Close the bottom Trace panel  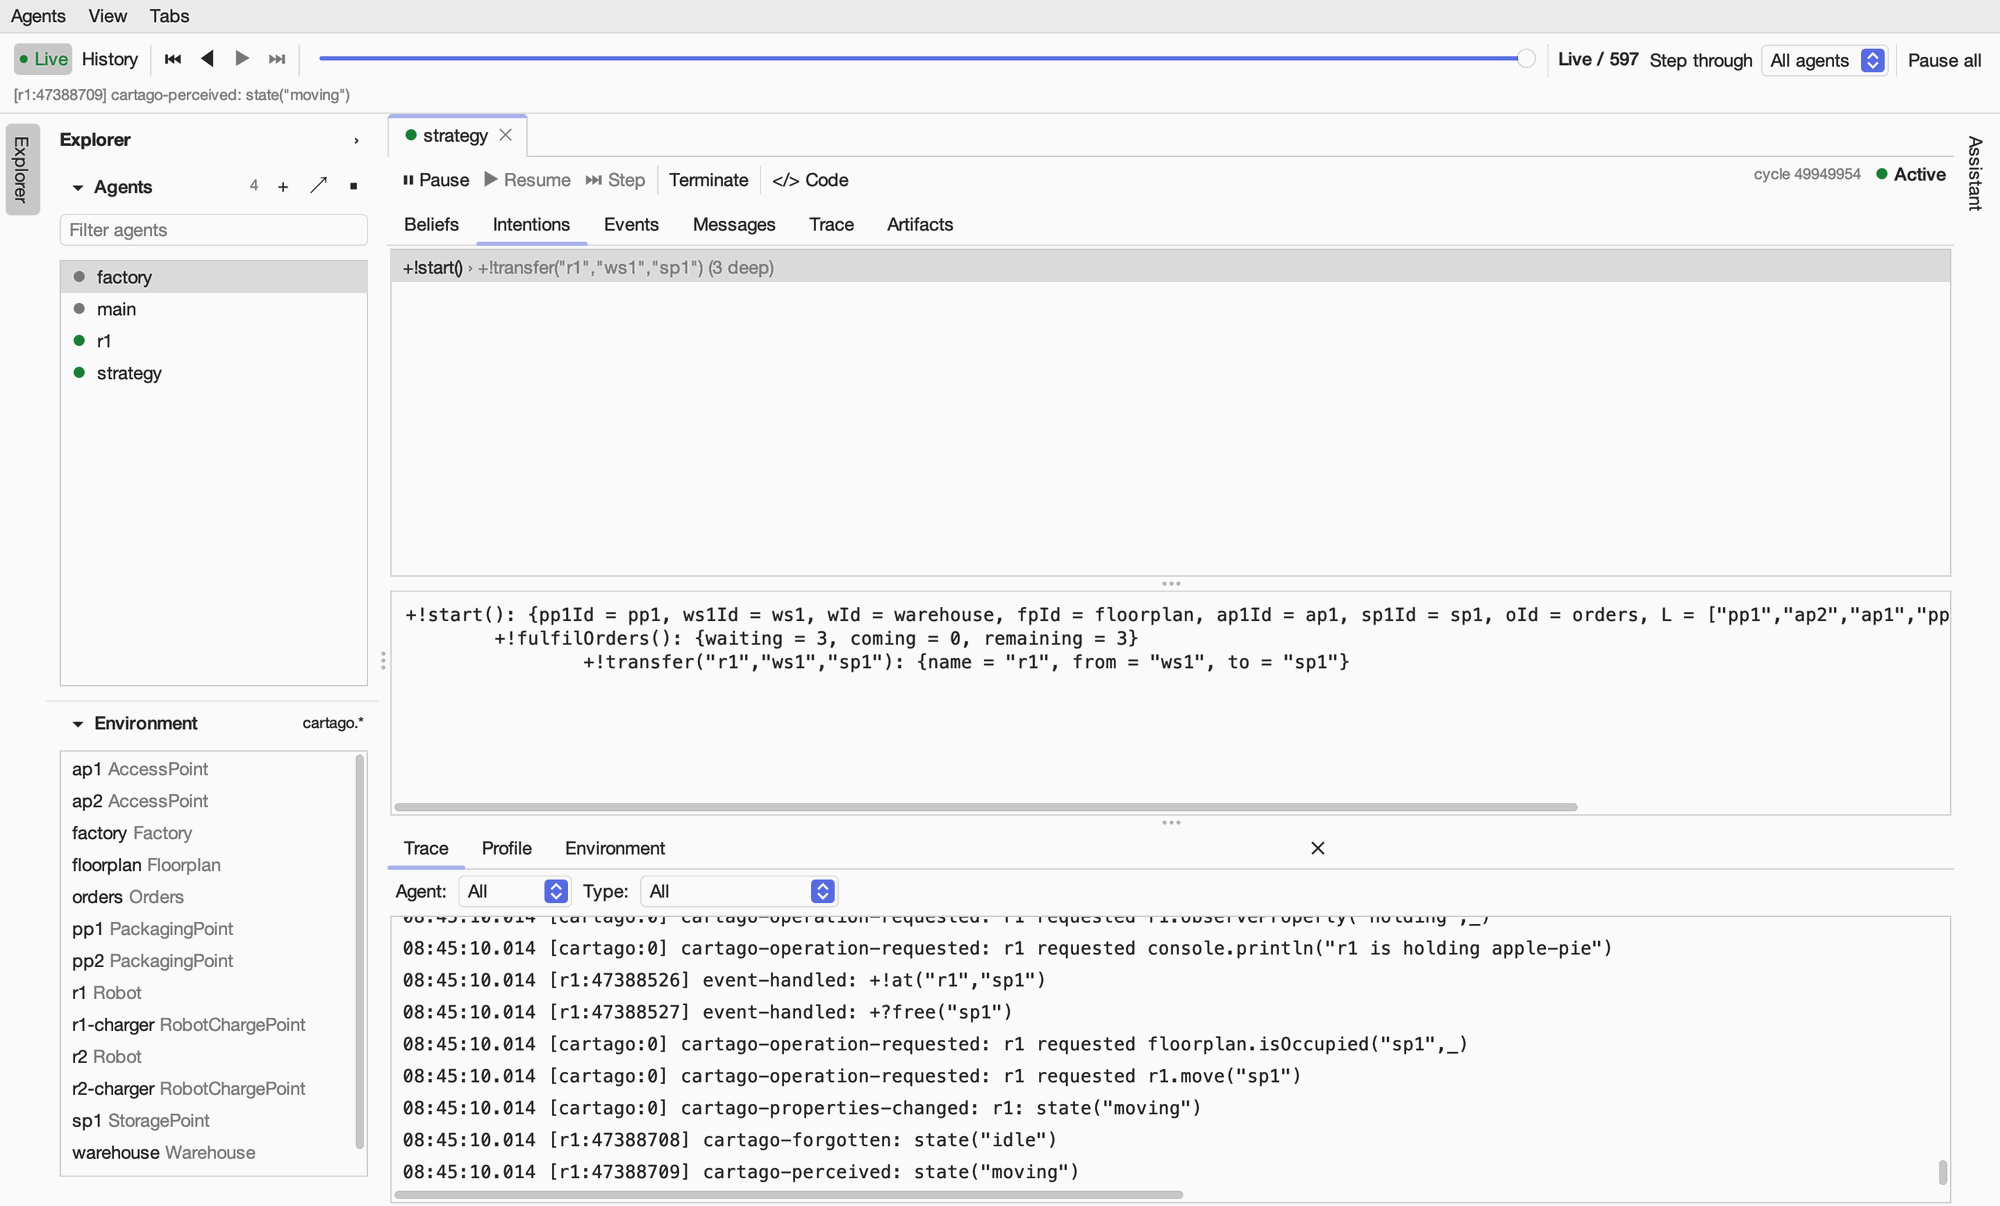point(1318,848)
